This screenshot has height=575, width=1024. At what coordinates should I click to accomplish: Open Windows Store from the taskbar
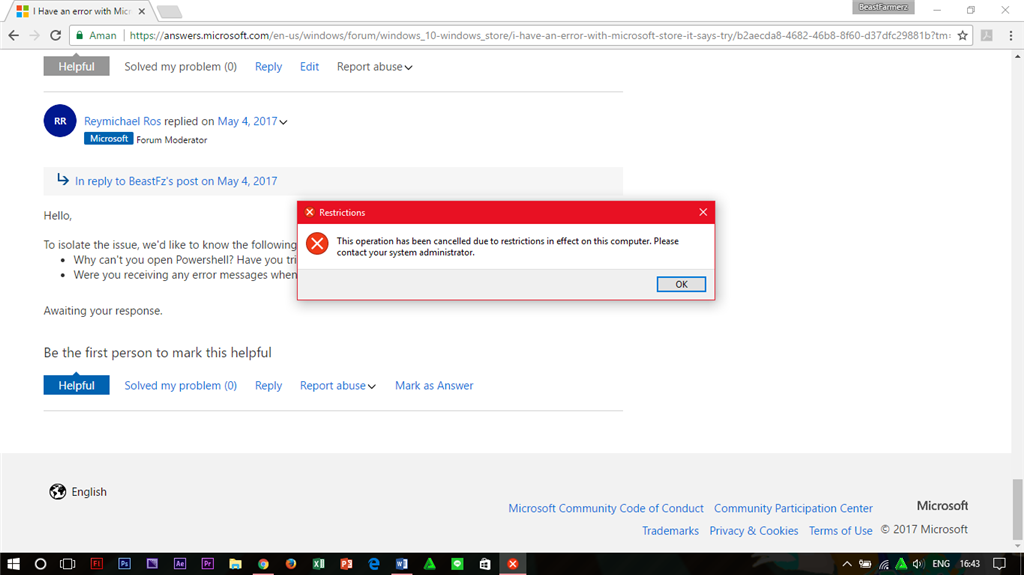click(x=485, y=564)
